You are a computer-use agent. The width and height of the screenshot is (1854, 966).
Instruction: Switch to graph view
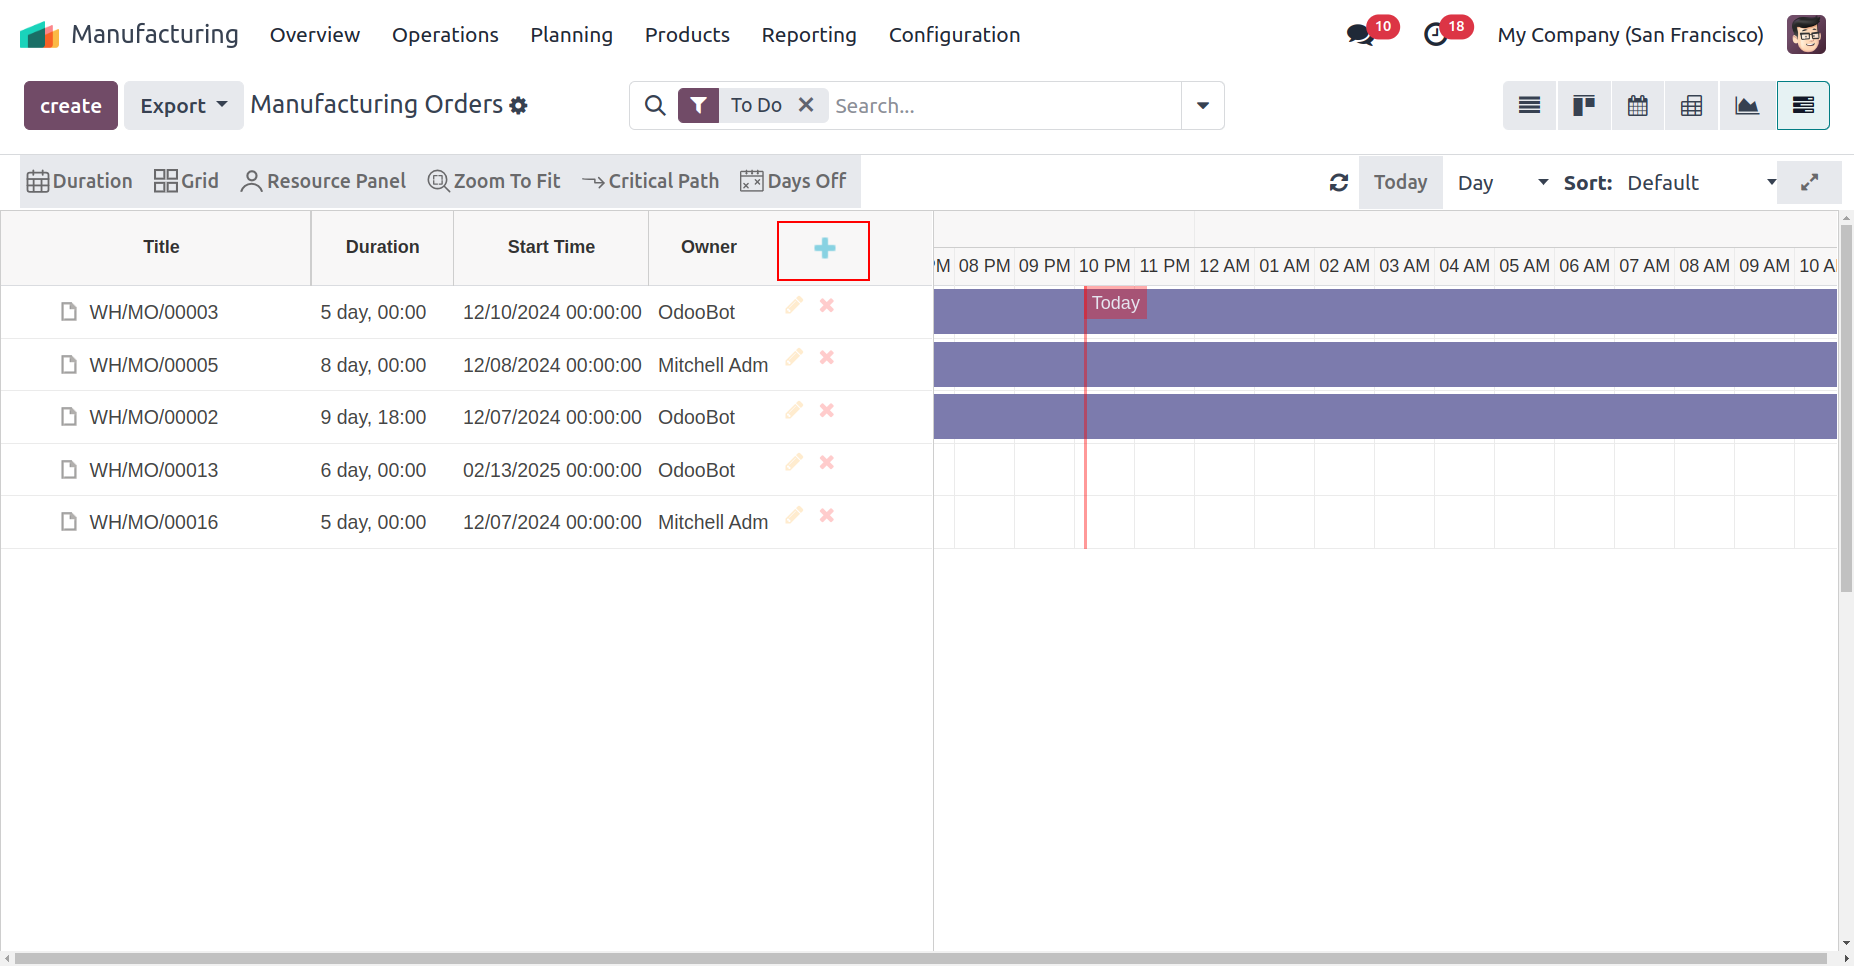click(1746, 106)
